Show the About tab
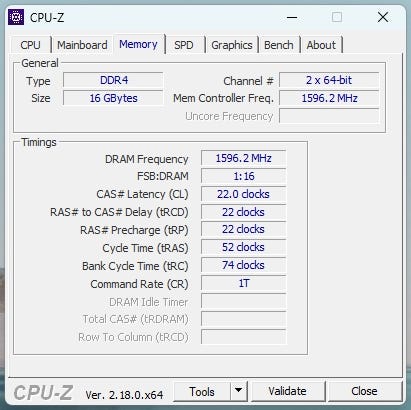The height and width of the screenshot is (410, 411). coord(321,45)
